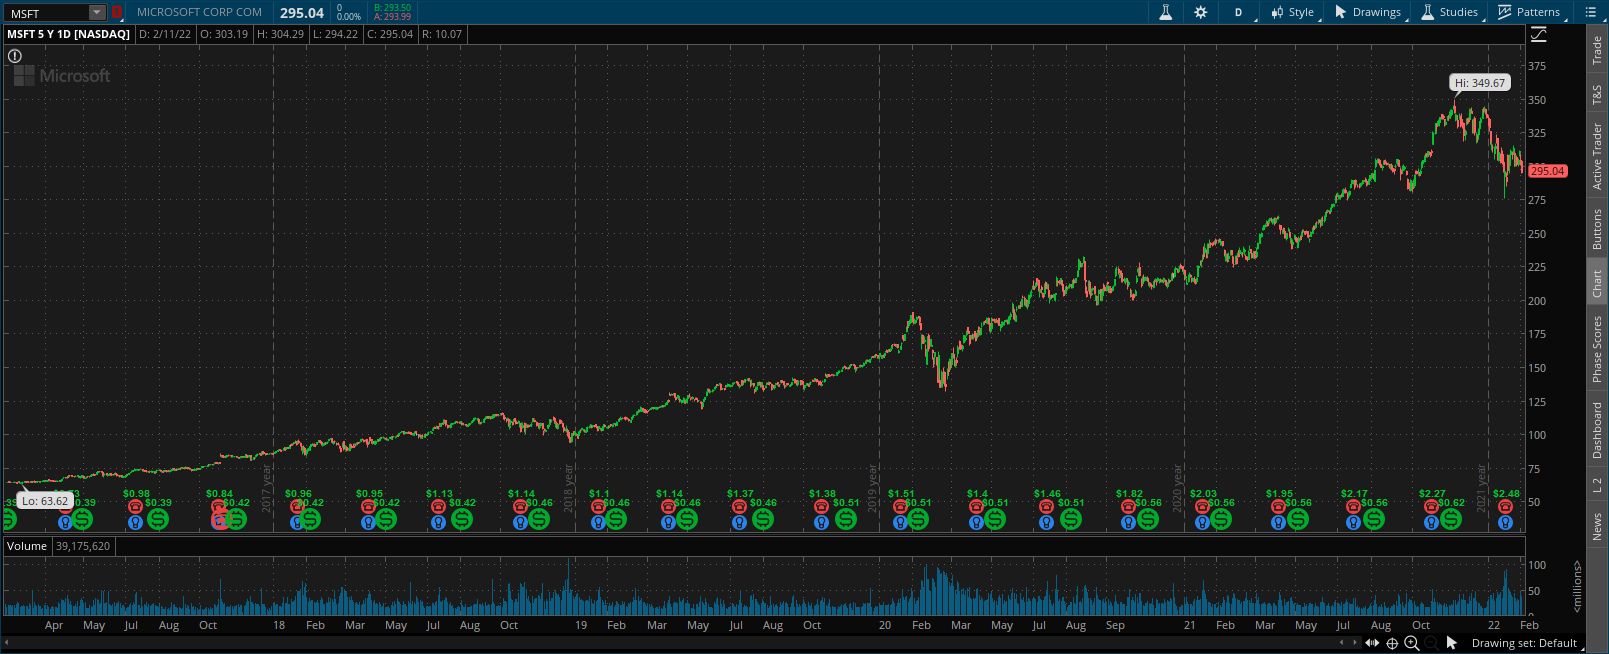Open the Style menu
Image resolution: width=1609 pixels, height=654 pixels.
pos(1293,12)
